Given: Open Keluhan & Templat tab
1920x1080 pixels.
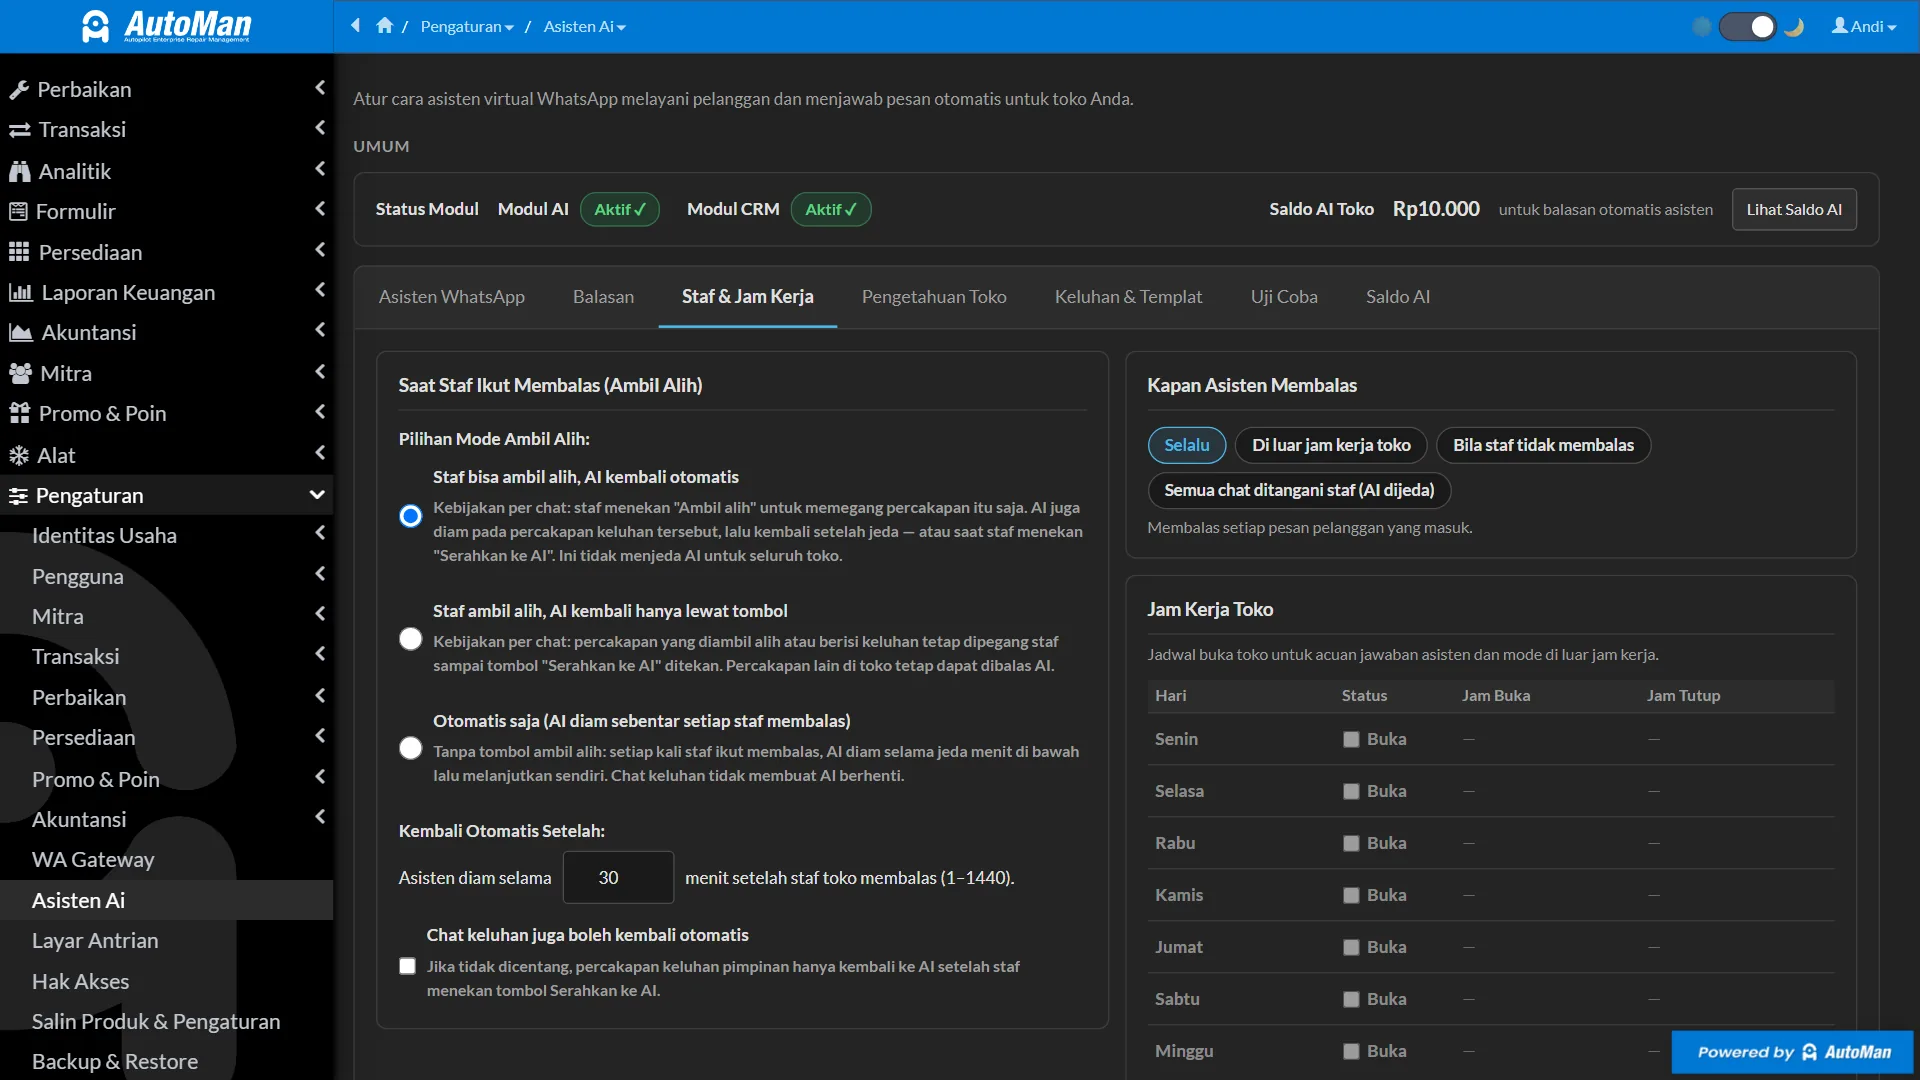Looking at the screenshot, I should tap(1128, 297).
